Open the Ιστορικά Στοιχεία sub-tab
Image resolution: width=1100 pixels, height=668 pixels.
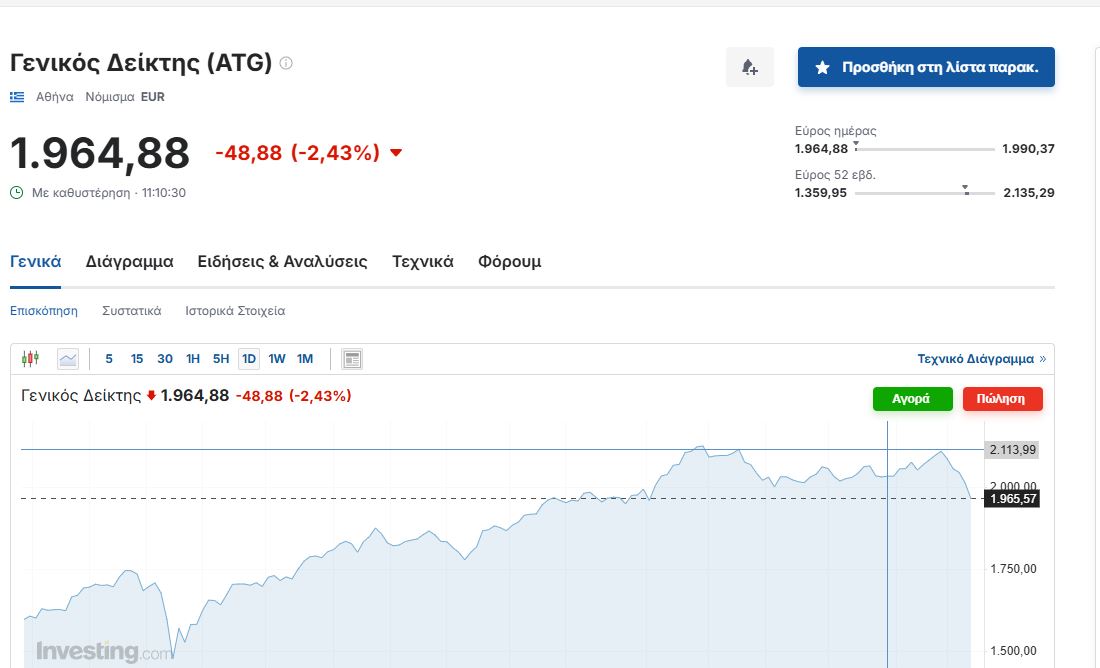coord(235,311)
